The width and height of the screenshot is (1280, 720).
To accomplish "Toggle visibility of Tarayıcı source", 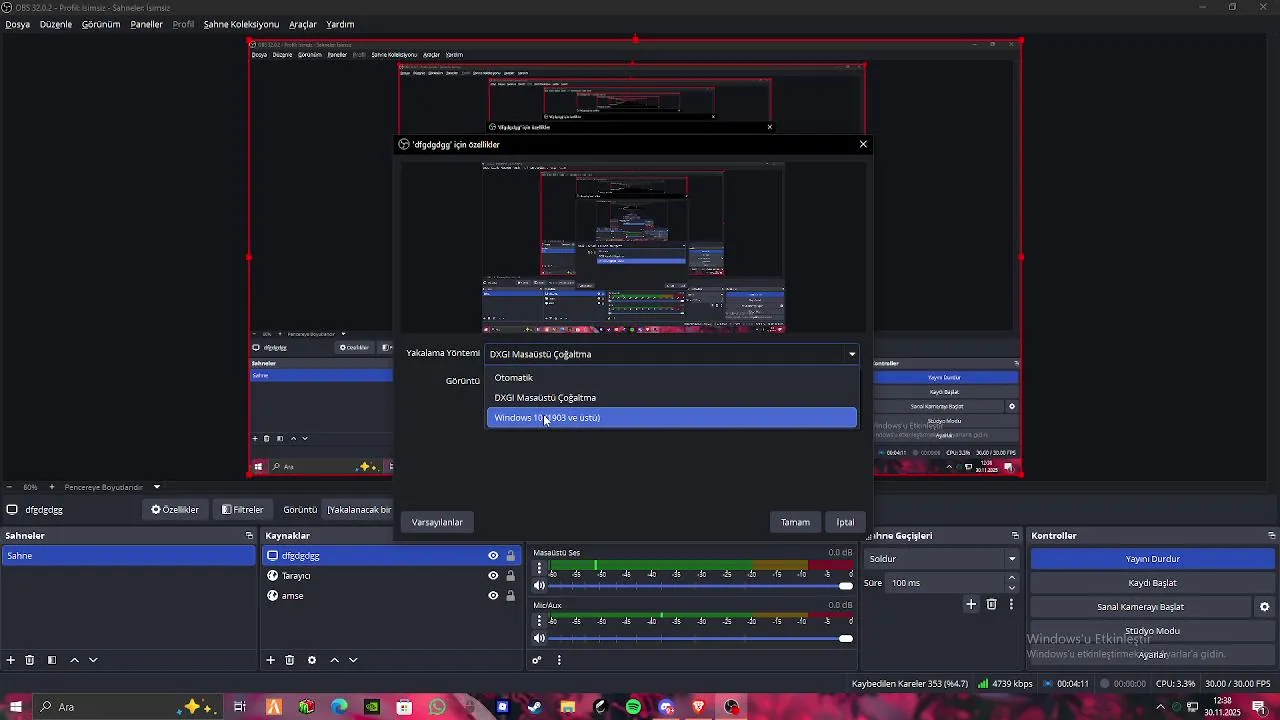I will pos(493,576).
